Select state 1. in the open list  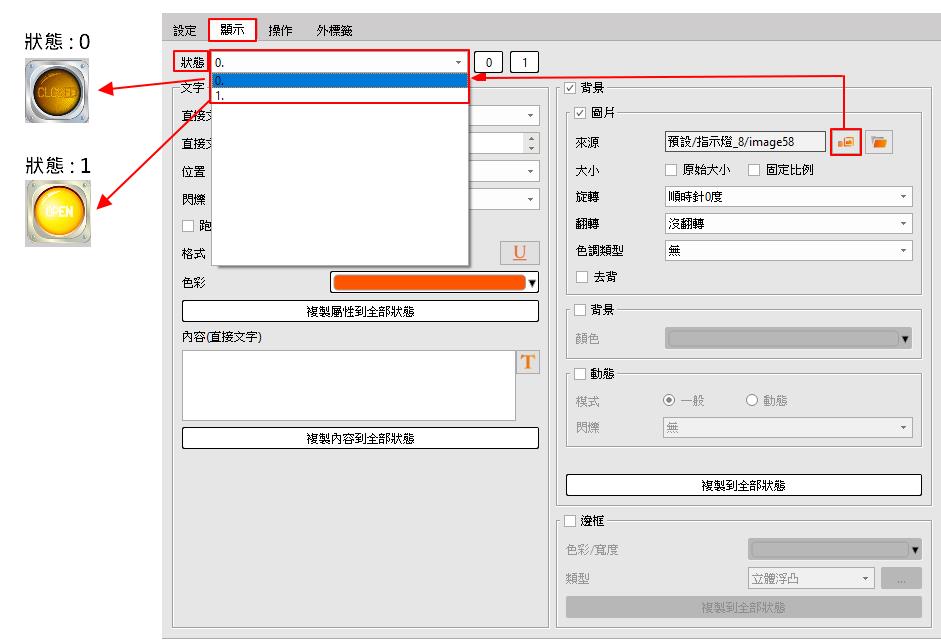[x=339, y=96]
